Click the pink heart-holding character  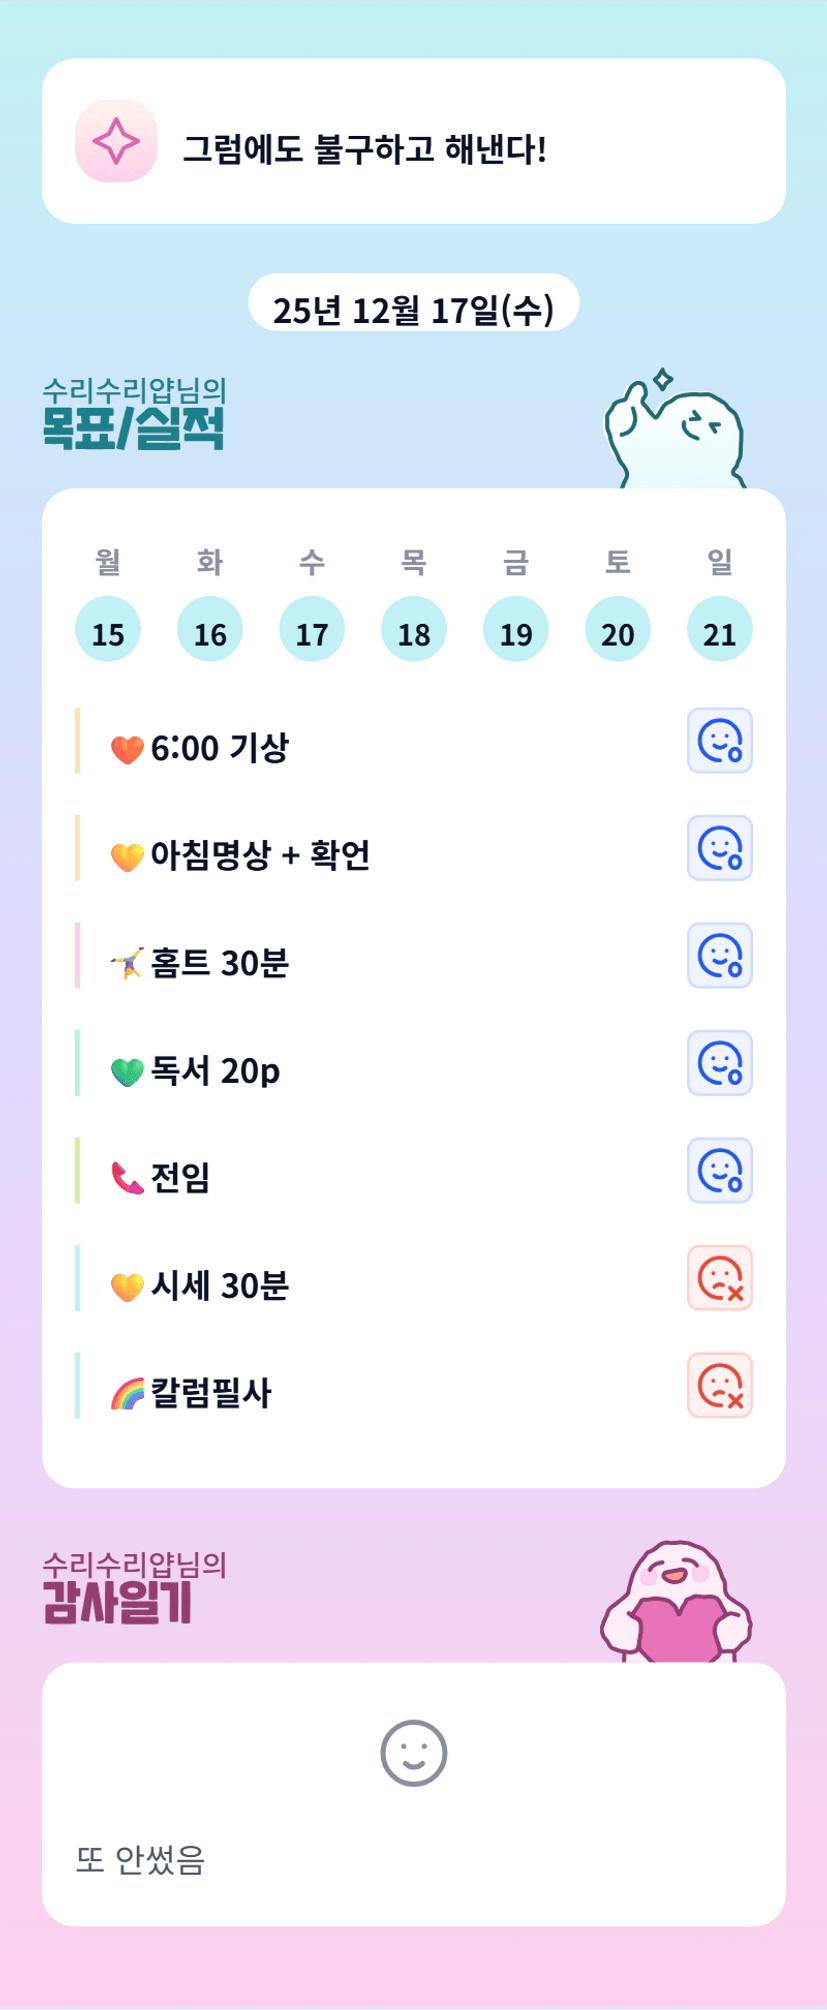(676, 1603)
